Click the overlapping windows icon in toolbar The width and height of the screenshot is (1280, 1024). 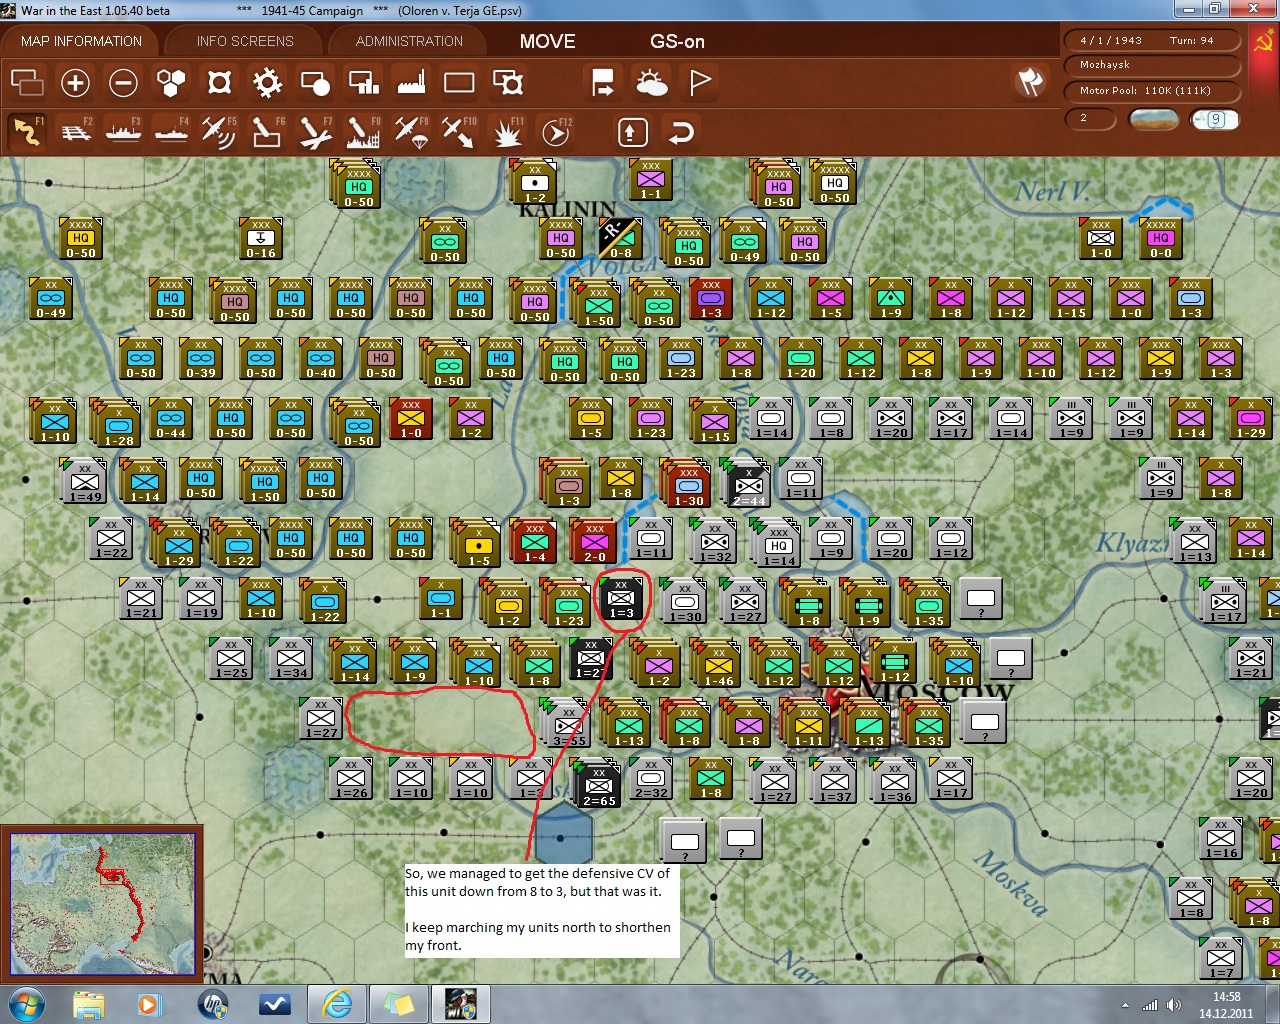click(27, 82)
